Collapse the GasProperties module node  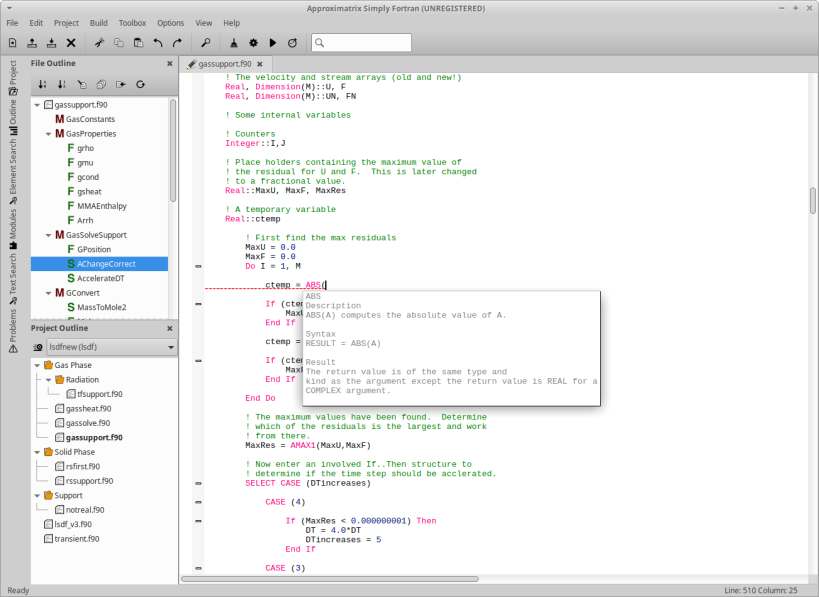(48, 133)
